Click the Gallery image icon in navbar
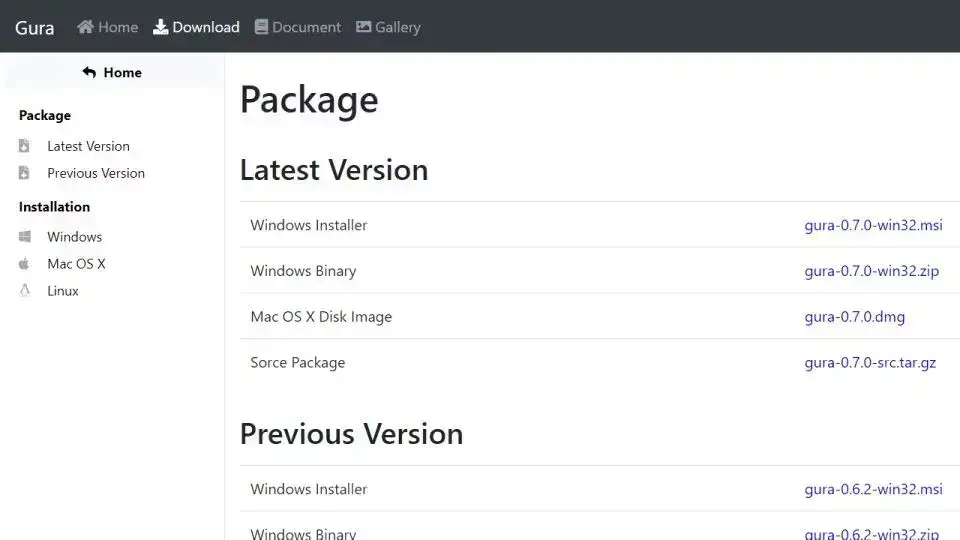The width and height of the screenshot is (960, 540). pos(364,27)
